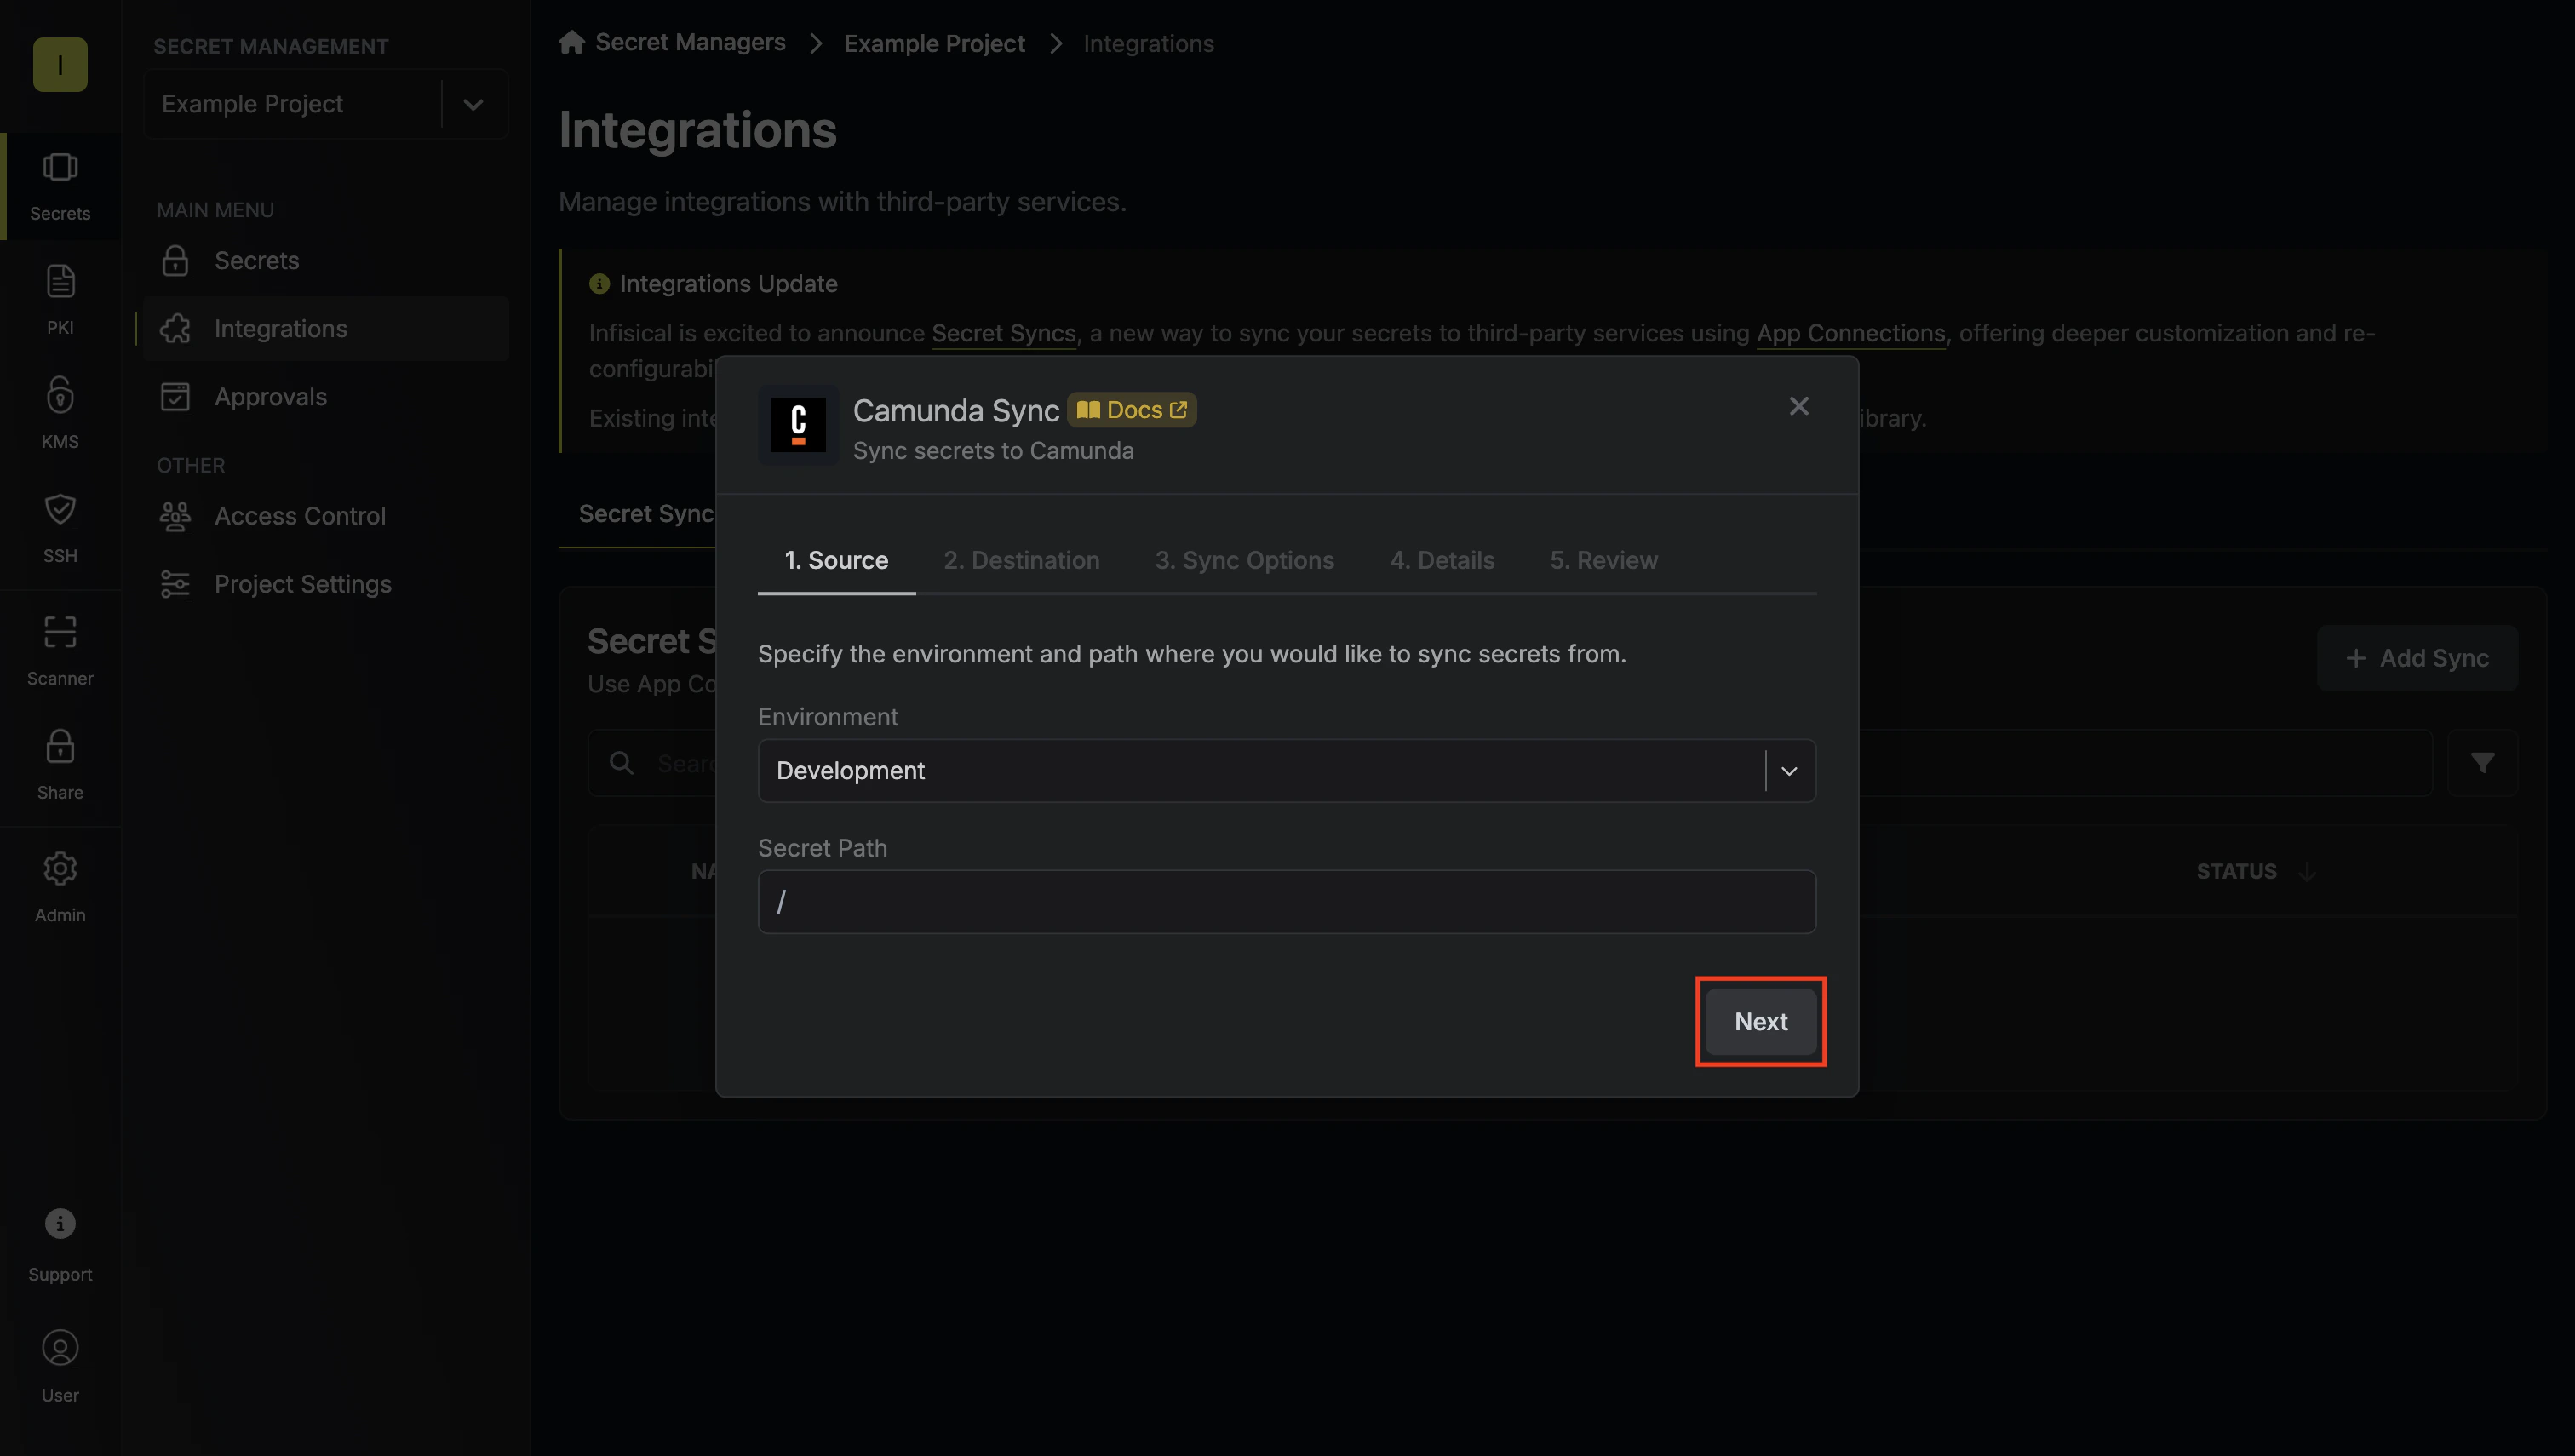Open the Share section in left rail

[x=60, y=765]
